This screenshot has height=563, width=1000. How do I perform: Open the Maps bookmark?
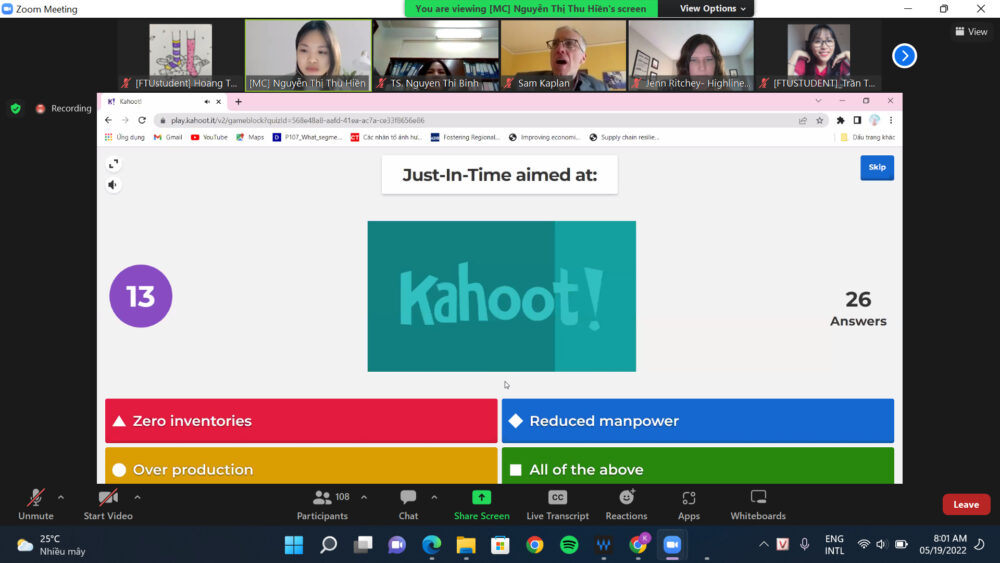tap(250, 137)
